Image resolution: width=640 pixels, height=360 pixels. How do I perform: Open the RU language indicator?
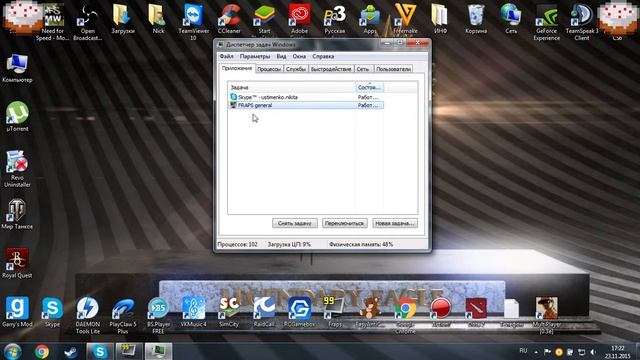[523, 351]
